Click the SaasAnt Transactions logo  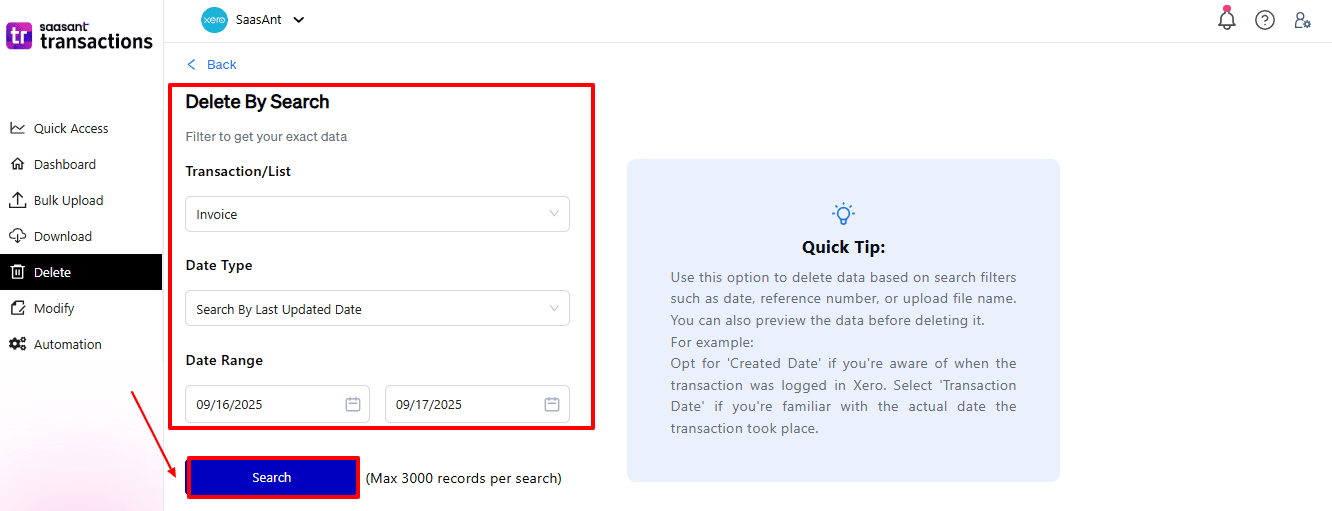[x=80, y=36]
